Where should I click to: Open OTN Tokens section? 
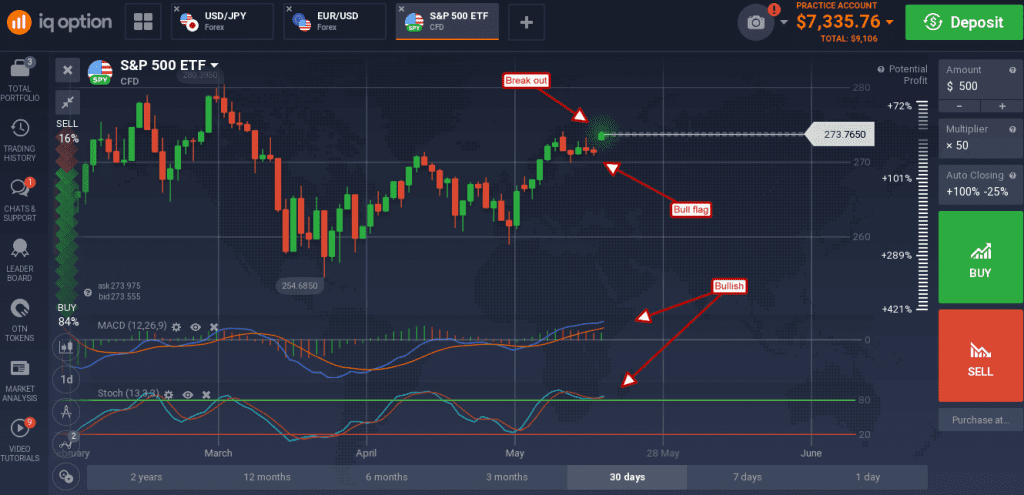tap(20, 321)
